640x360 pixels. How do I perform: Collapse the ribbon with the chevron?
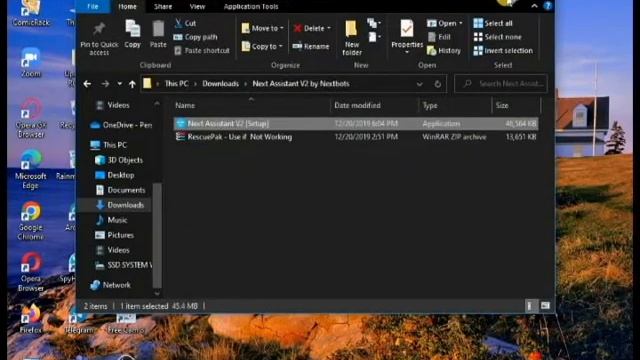coord(534,6)
